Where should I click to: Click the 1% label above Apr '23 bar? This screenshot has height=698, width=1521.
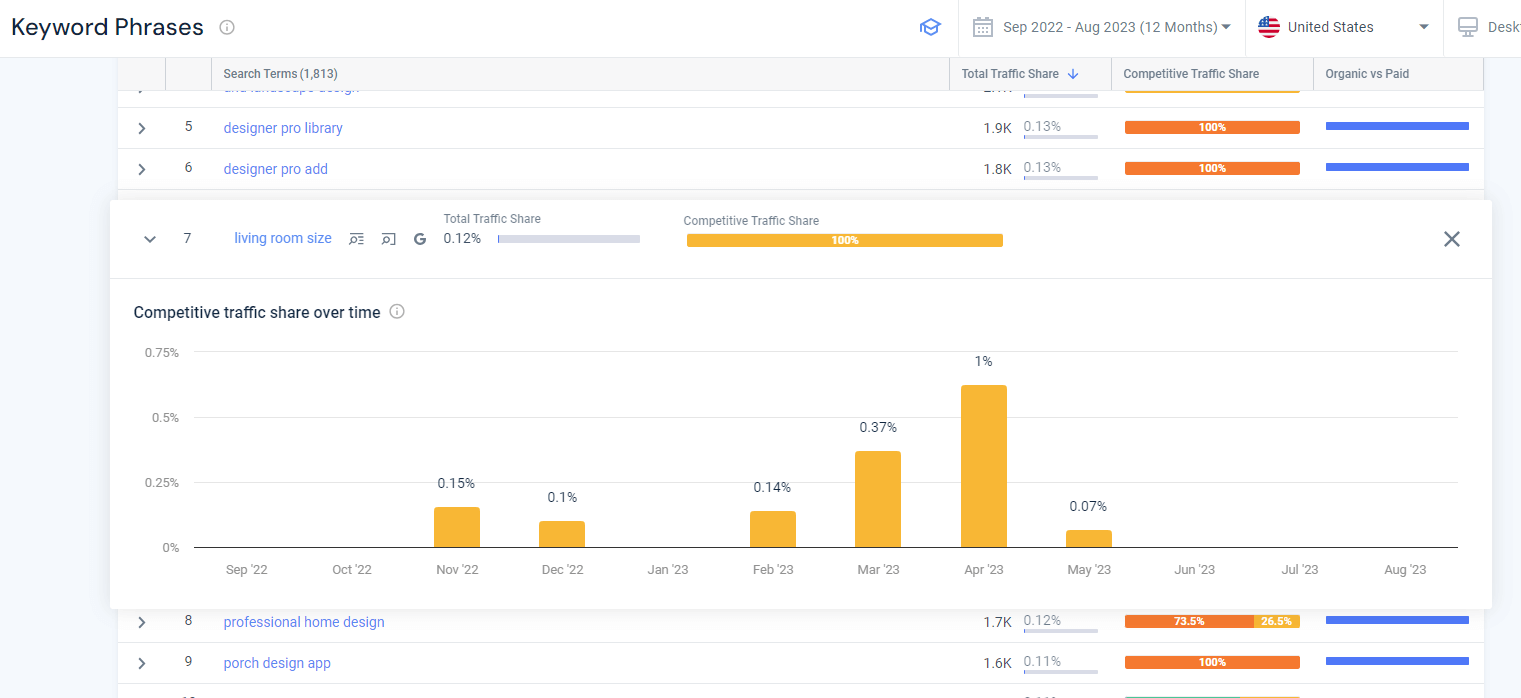point(984,361)
